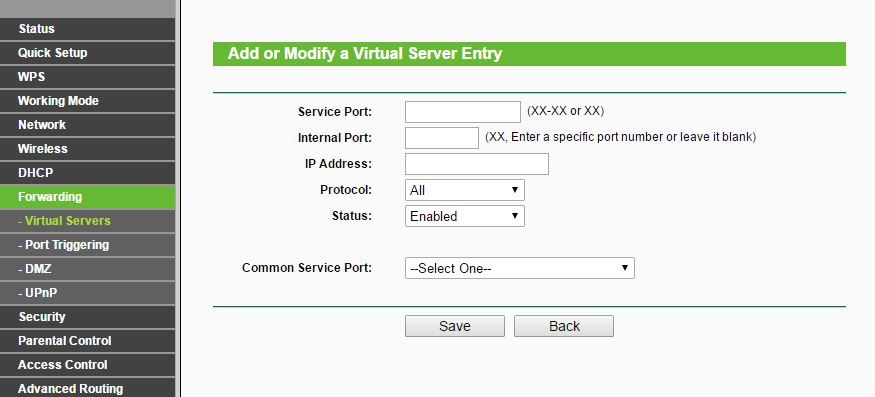Select the Forwarding menu section
Viewport: 875px width, 397px height.
click(88, 197)
